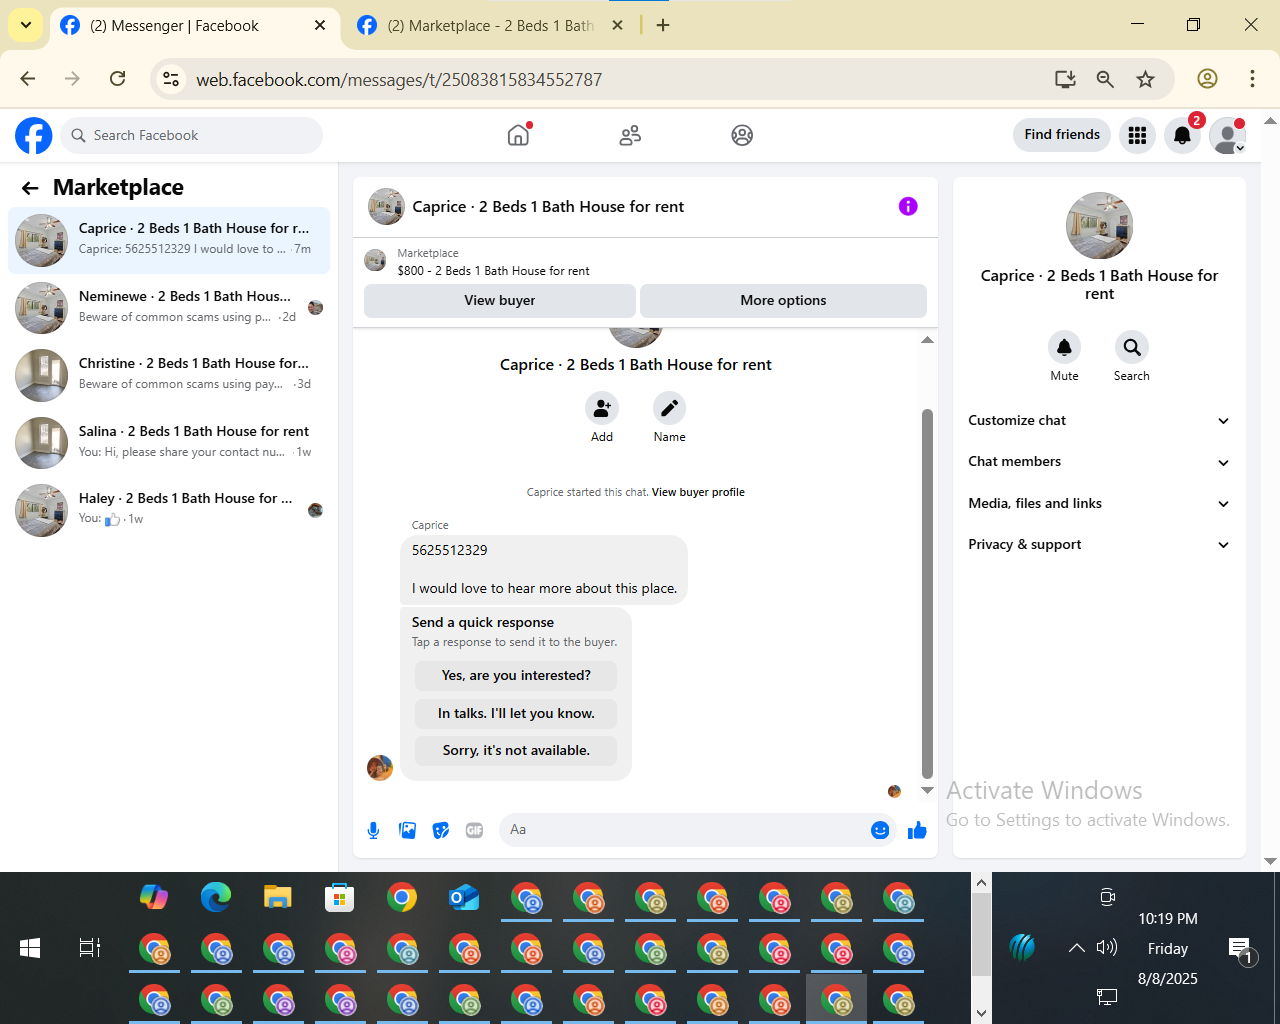Choose a GIF icon
Image resolution: width=1280 pixels, height=1024 pixels.
point(475,830)
